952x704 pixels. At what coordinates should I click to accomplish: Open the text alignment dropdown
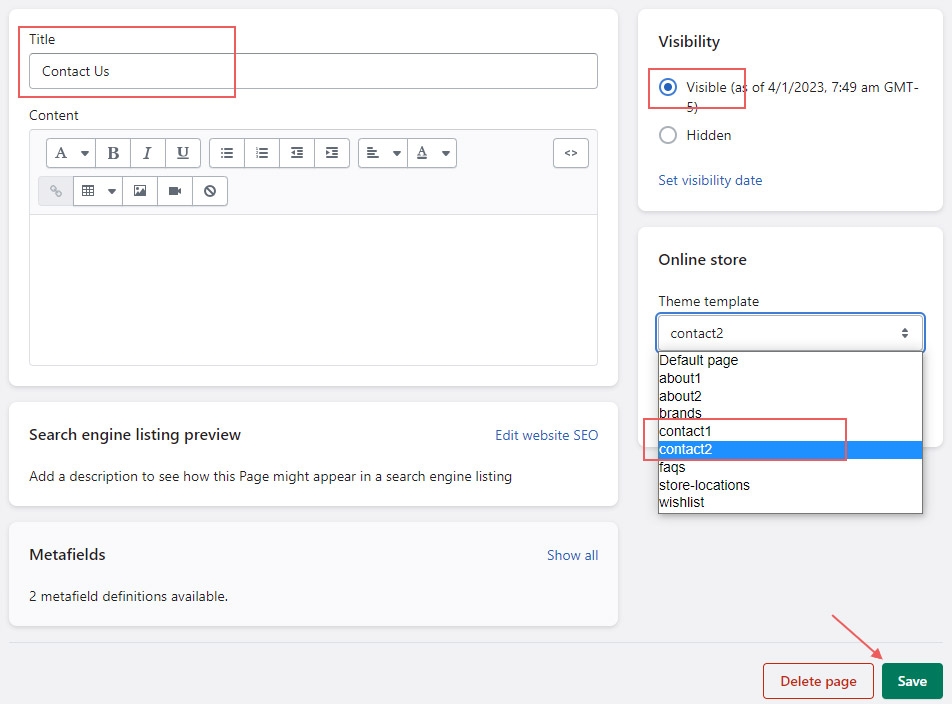[x=383, y=153]
